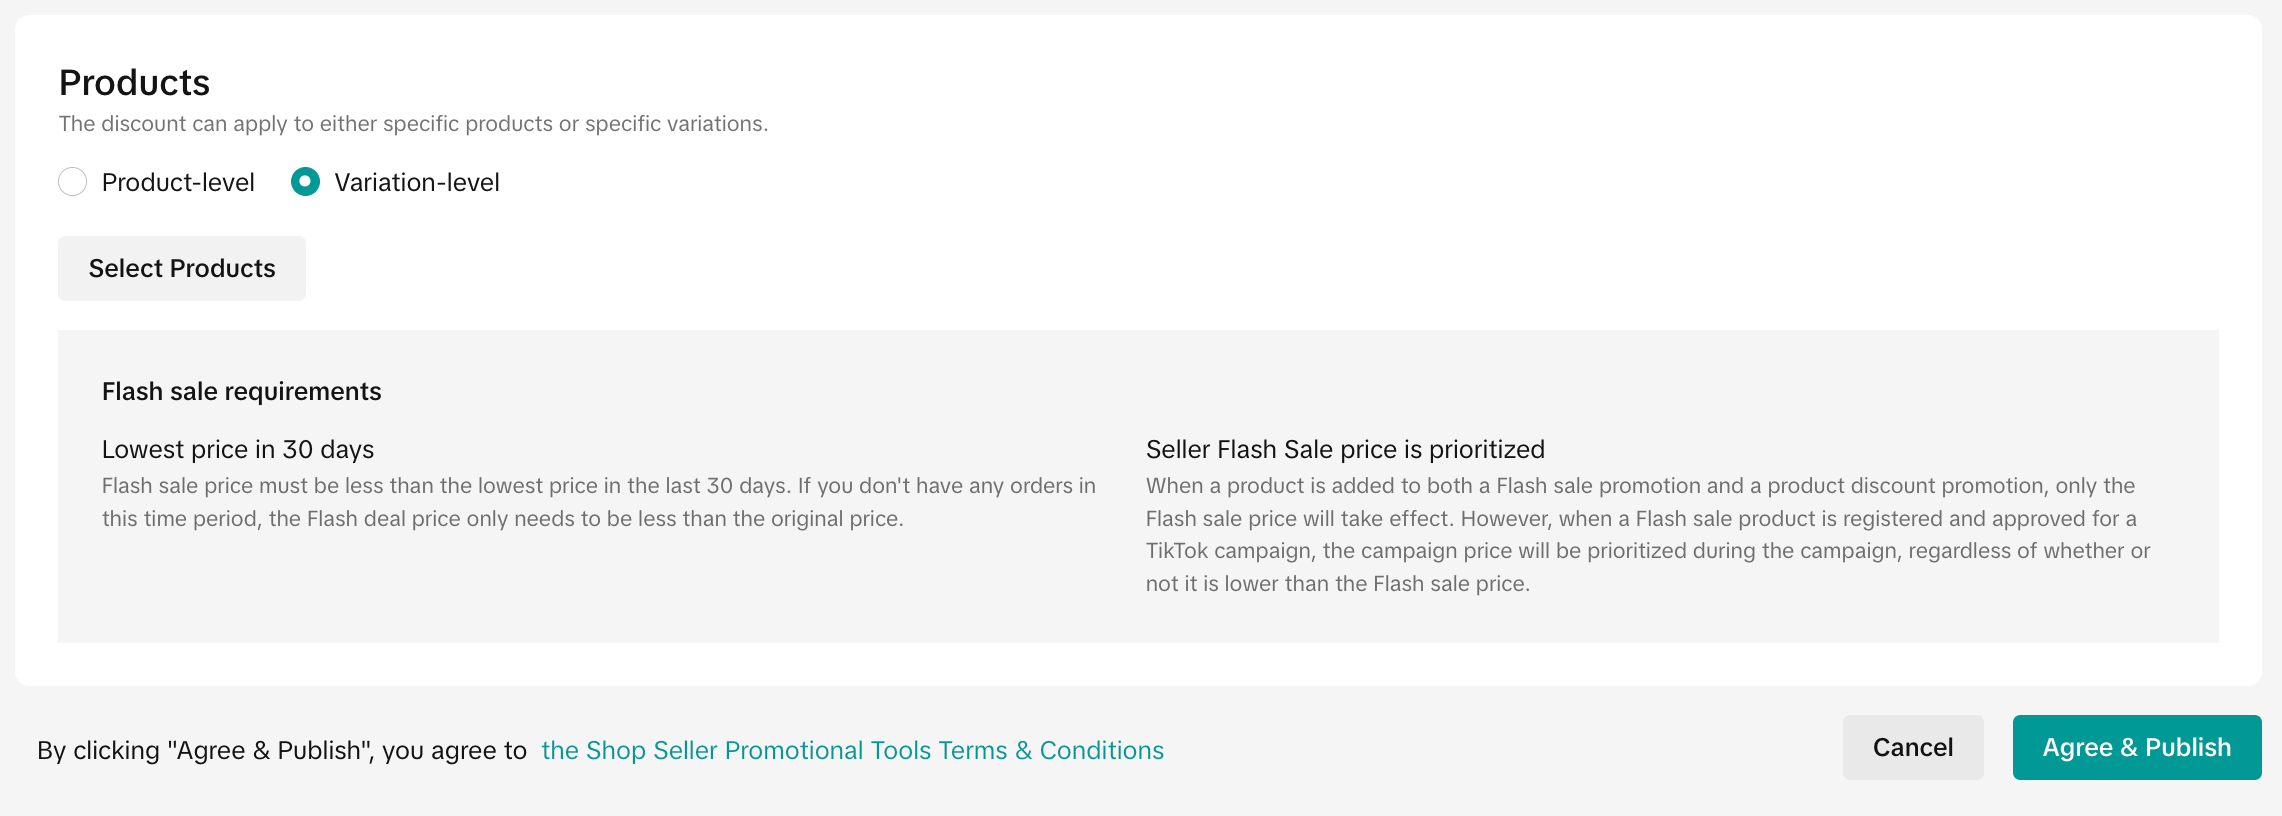Select the Product-level radio button

(73, 182)
